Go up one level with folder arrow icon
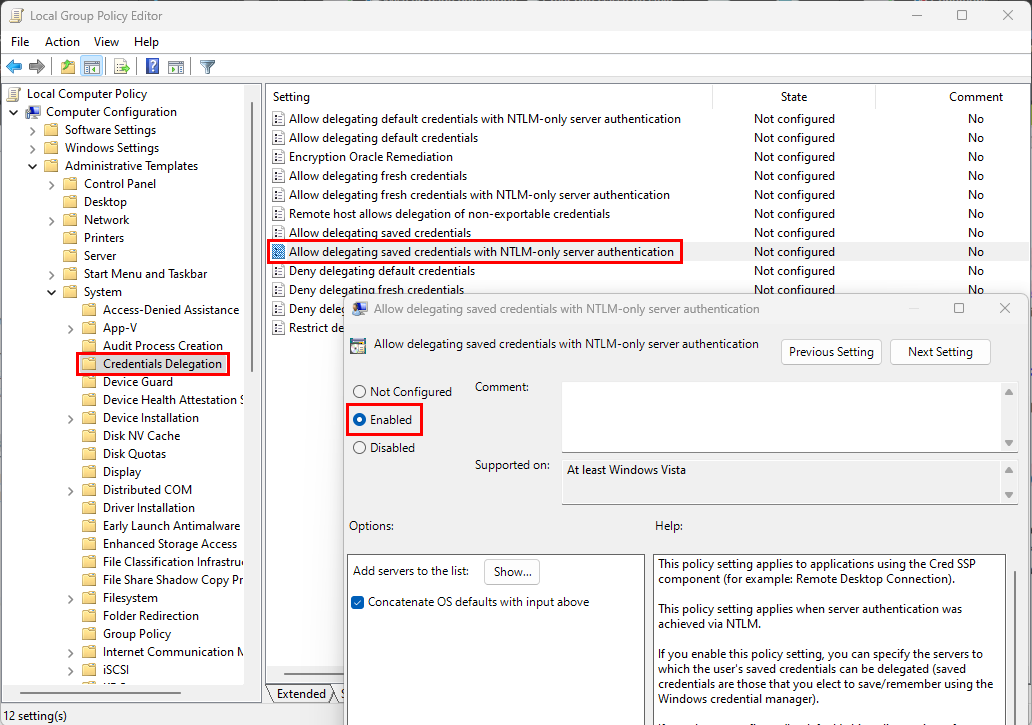This screenshot has height=725, width=1032. 67,66
